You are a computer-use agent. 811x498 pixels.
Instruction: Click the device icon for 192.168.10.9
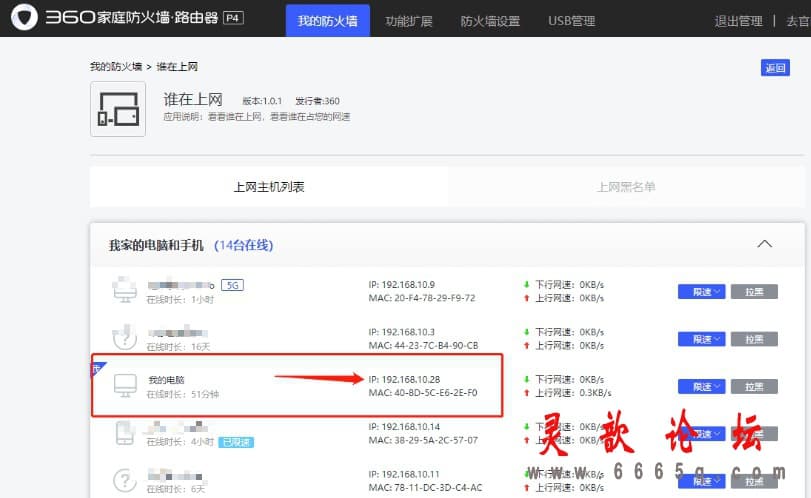point(125,290)
